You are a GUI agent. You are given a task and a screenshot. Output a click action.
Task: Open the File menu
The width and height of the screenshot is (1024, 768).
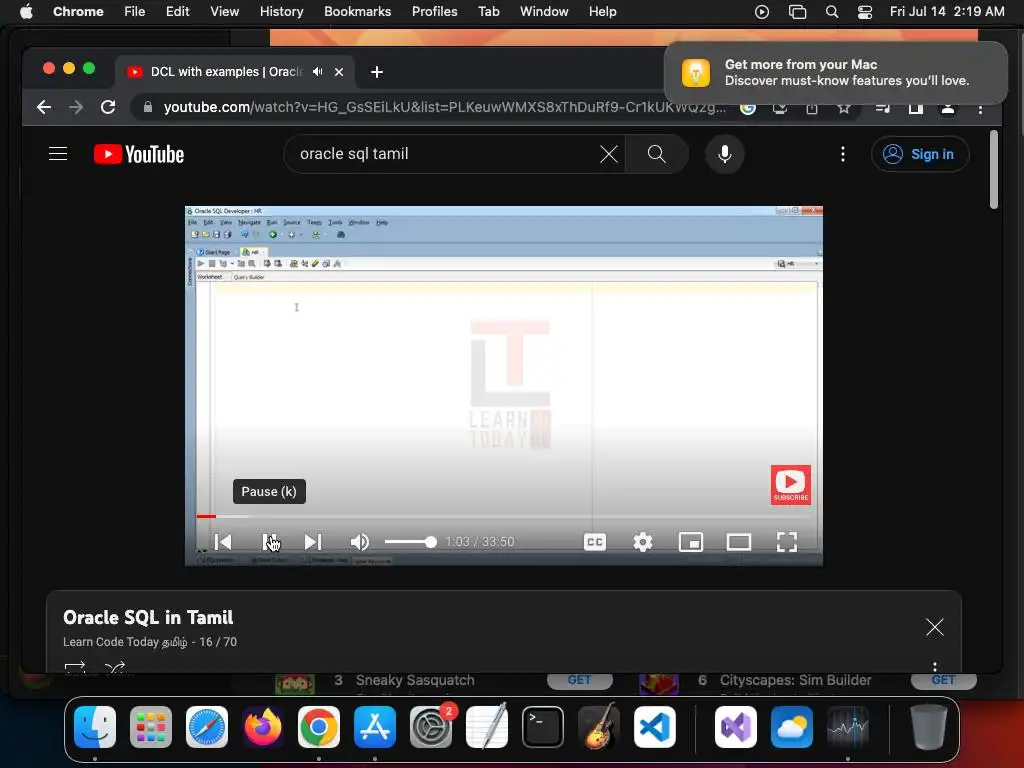coord(135,12)
